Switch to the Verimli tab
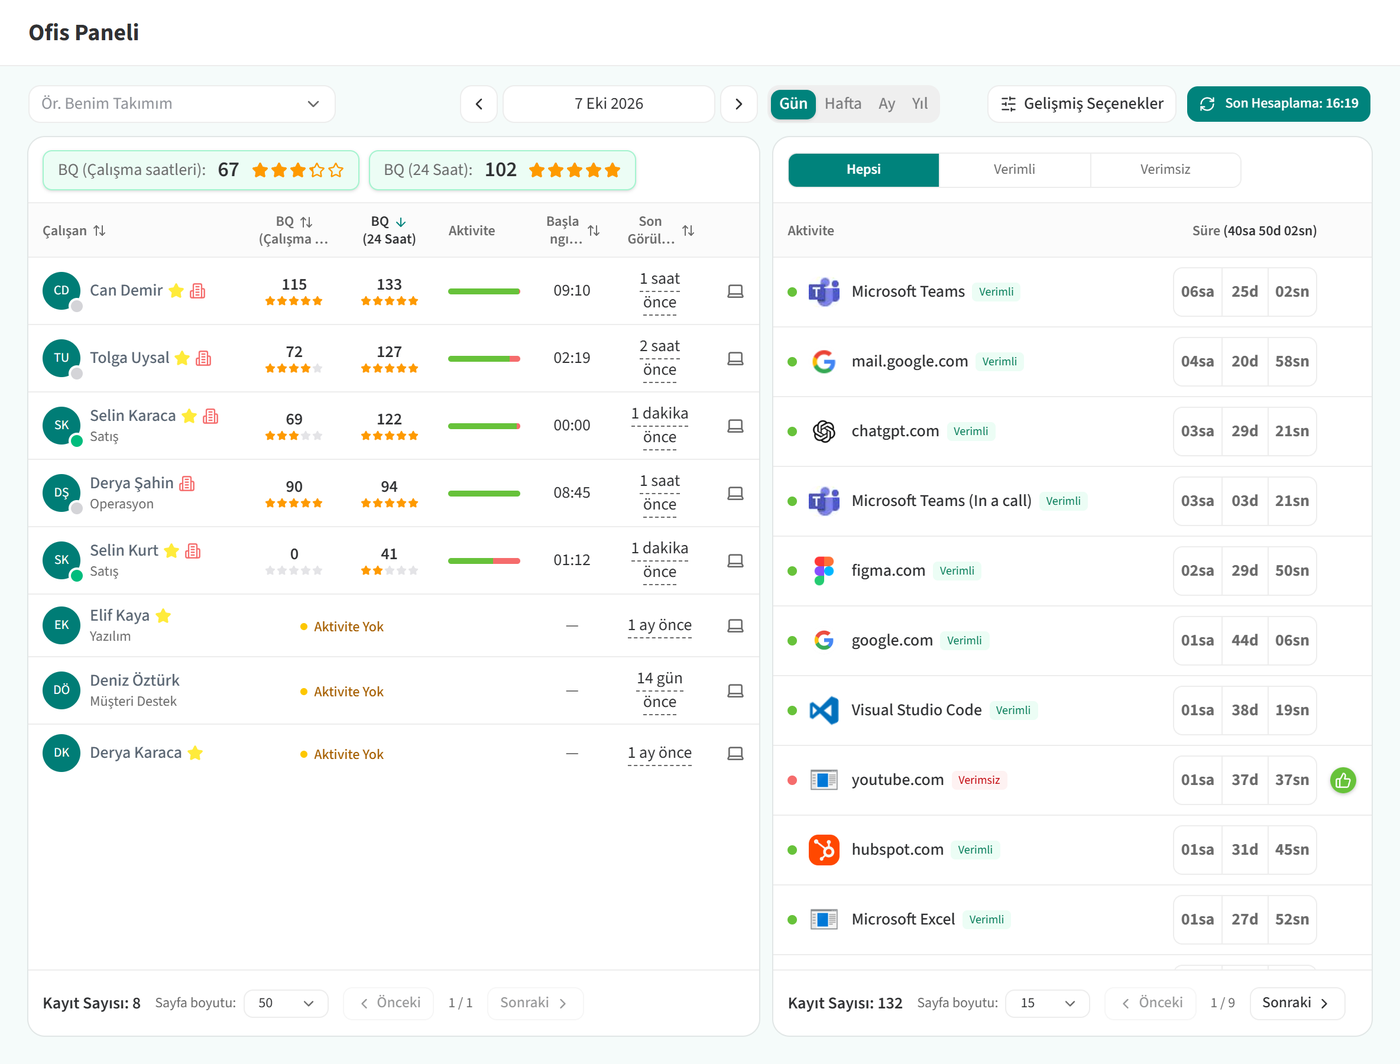Image resolution: width=1400 pixels, height=1064 pixels. (x=1014, y=170)
